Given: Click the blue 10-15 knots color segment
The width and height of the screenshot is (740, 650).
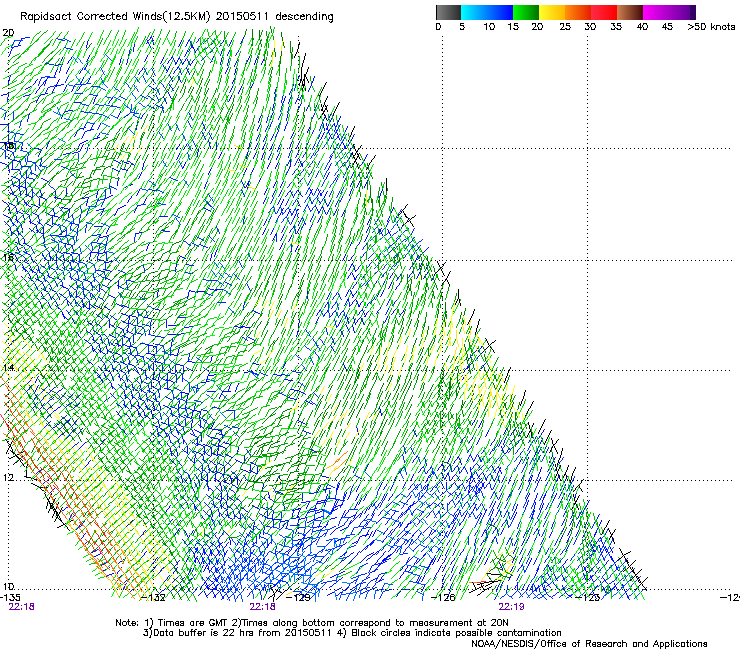Looking at the screenshot, I should 500,12.
